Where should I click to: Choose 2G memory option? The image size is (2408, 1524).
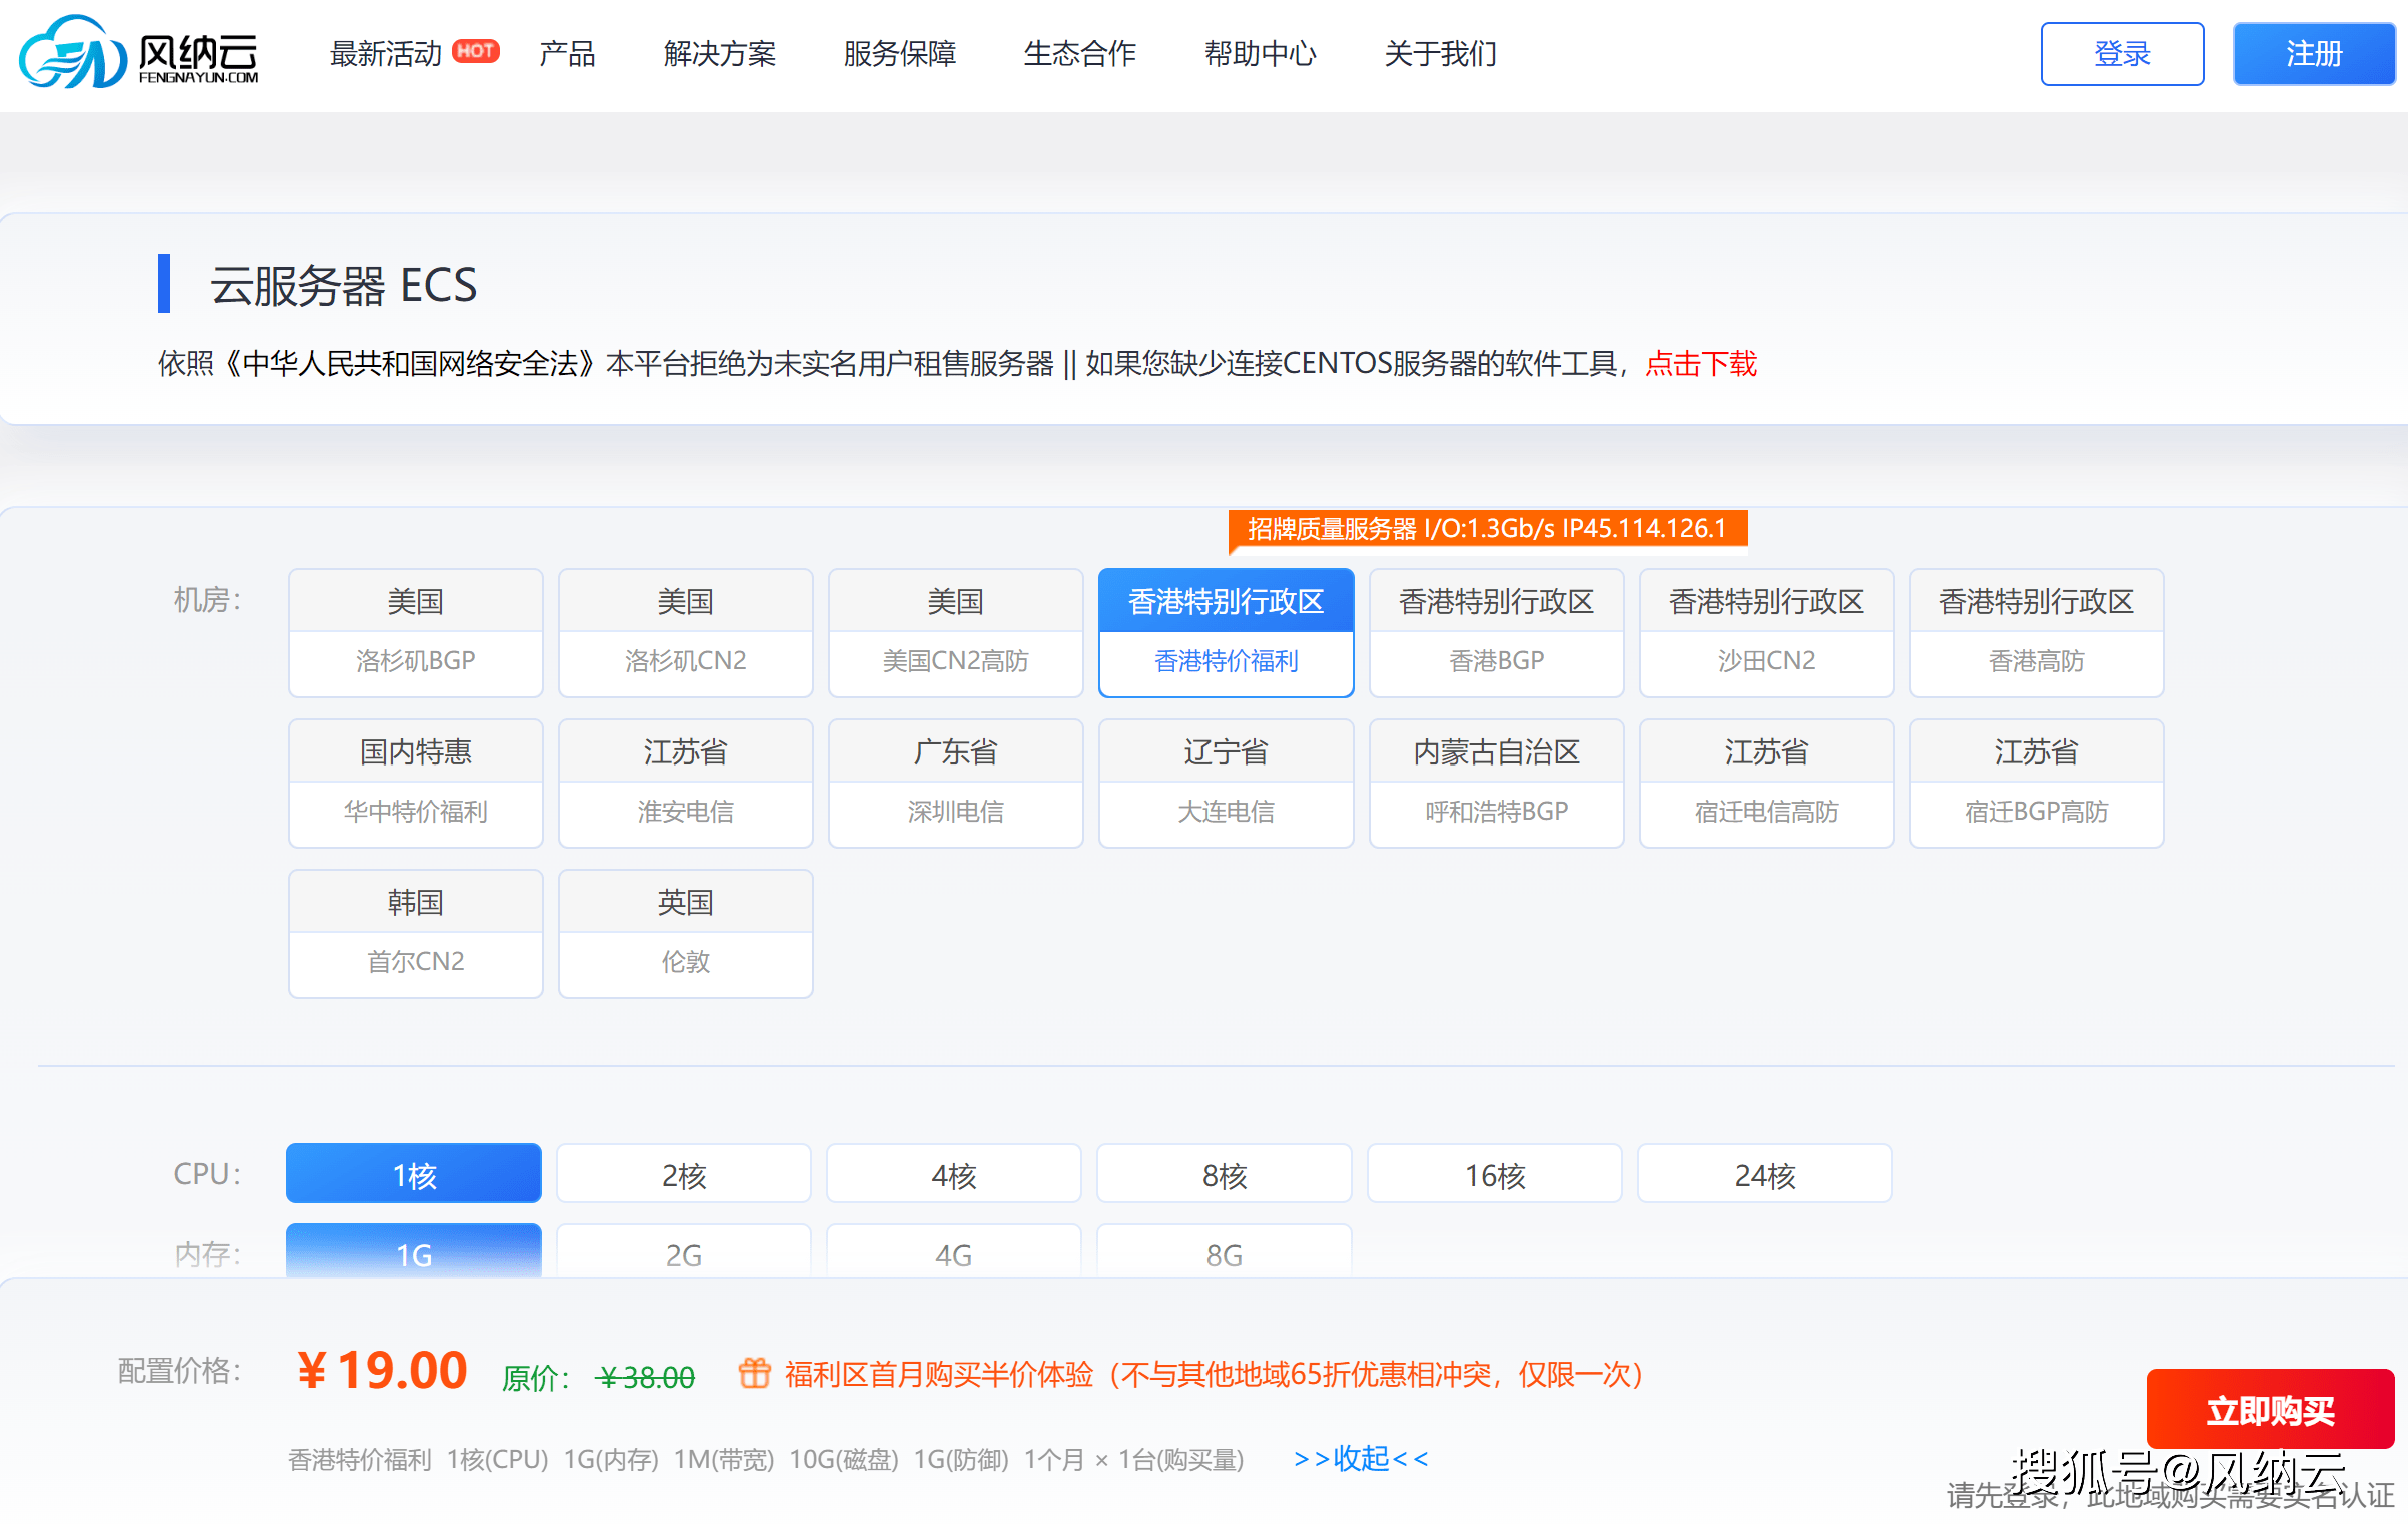[x=684, y=1252]
